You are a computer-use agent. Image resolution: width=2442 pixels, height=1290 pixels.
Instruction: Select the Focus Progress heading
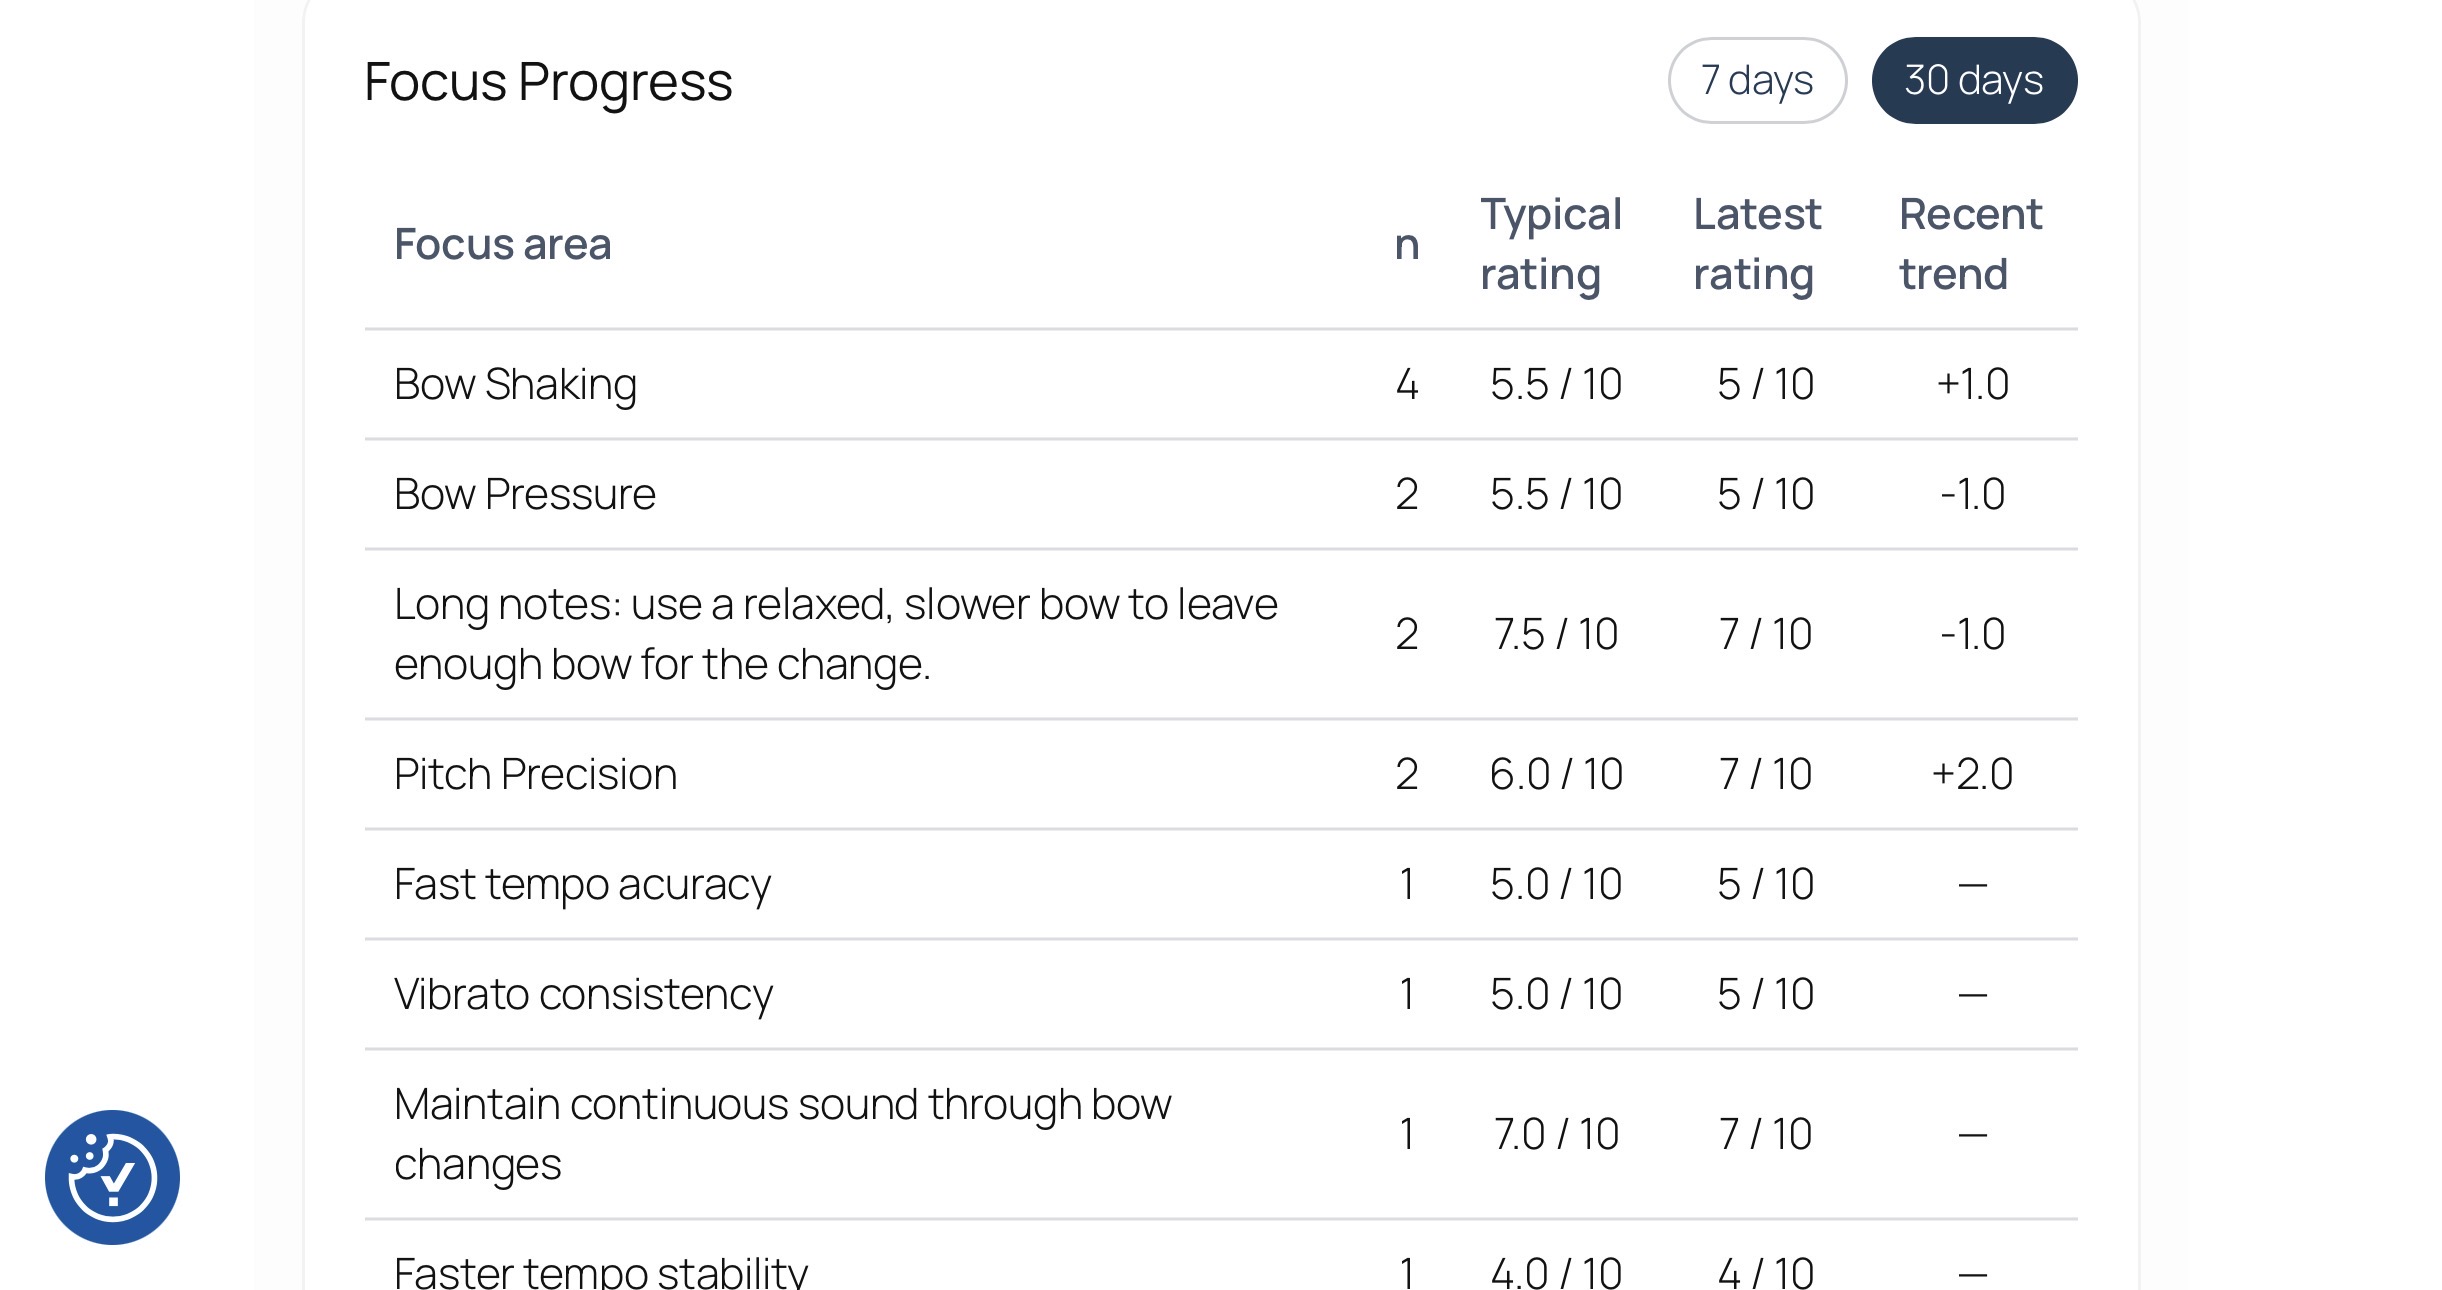click(x=548, y=82)
